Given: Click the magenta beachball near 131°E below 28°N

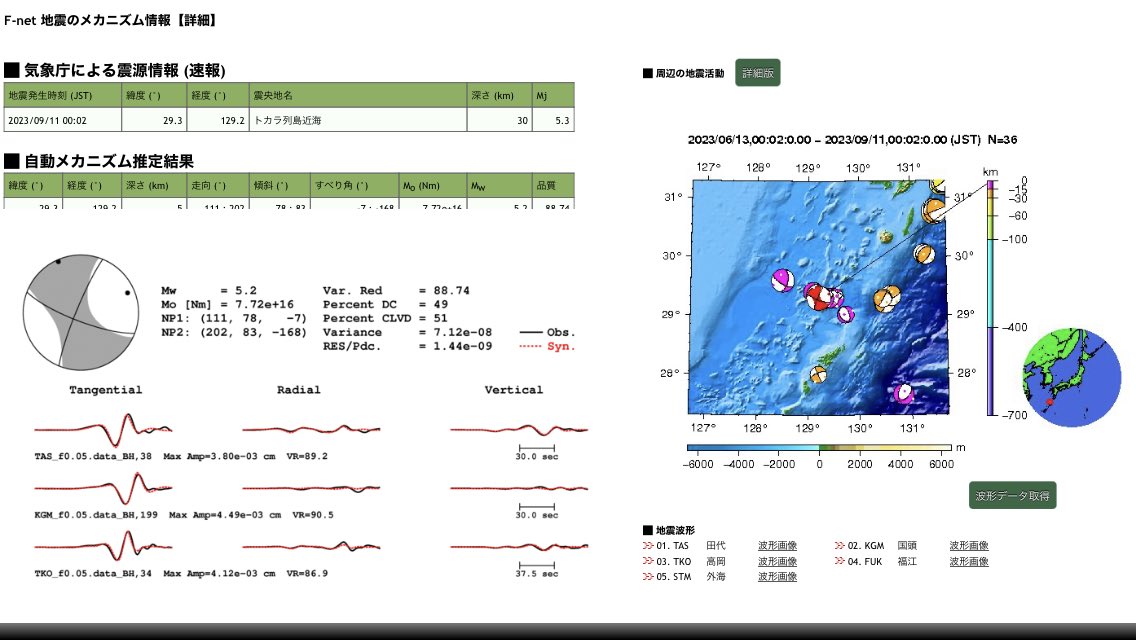Looking at the screenshot, I should coord(903,394).
